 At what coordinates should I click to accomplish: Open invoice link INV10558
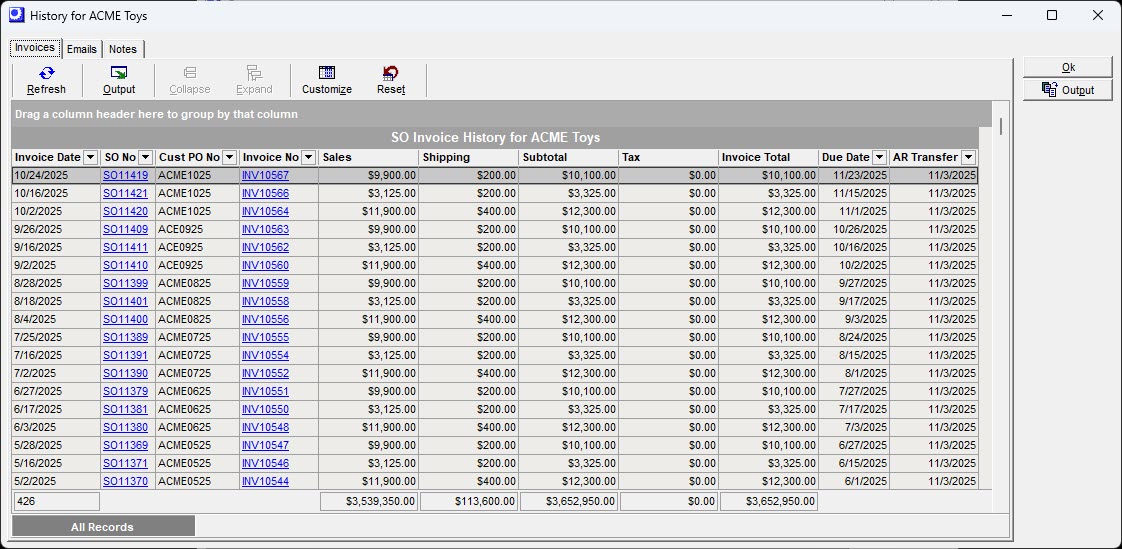(x=265, y=301)
